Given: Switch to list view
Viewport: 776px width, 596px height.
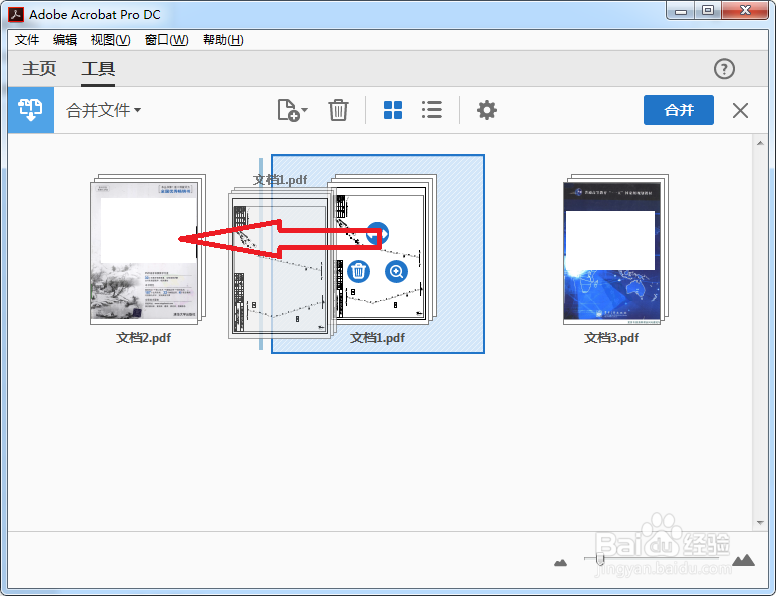Looking at the screenshot, I should (x=432, y=110).
